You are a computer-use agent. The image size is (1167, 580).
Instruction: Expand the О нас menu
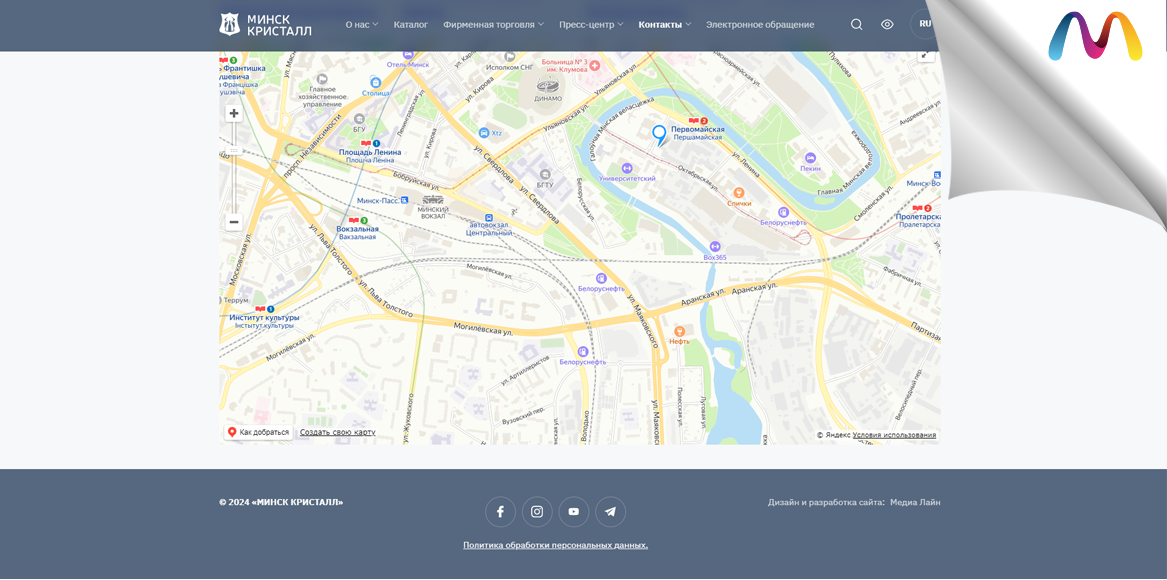coord(362,25)
